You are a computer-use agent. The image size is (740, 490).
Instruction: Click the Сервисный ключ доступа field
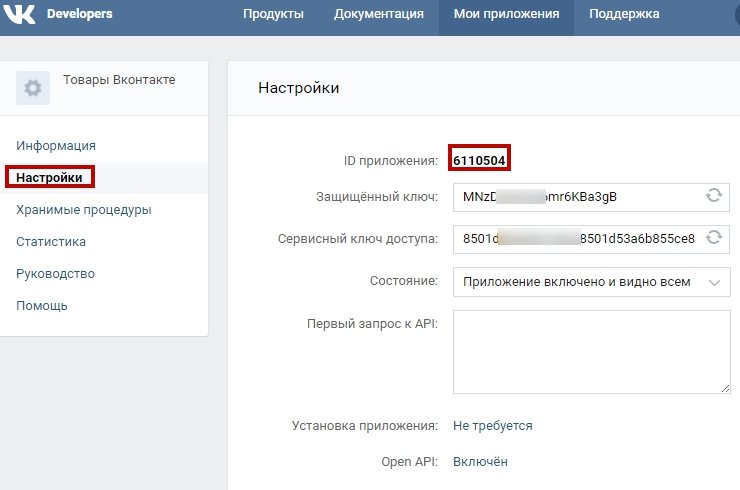tap(591, 239)
